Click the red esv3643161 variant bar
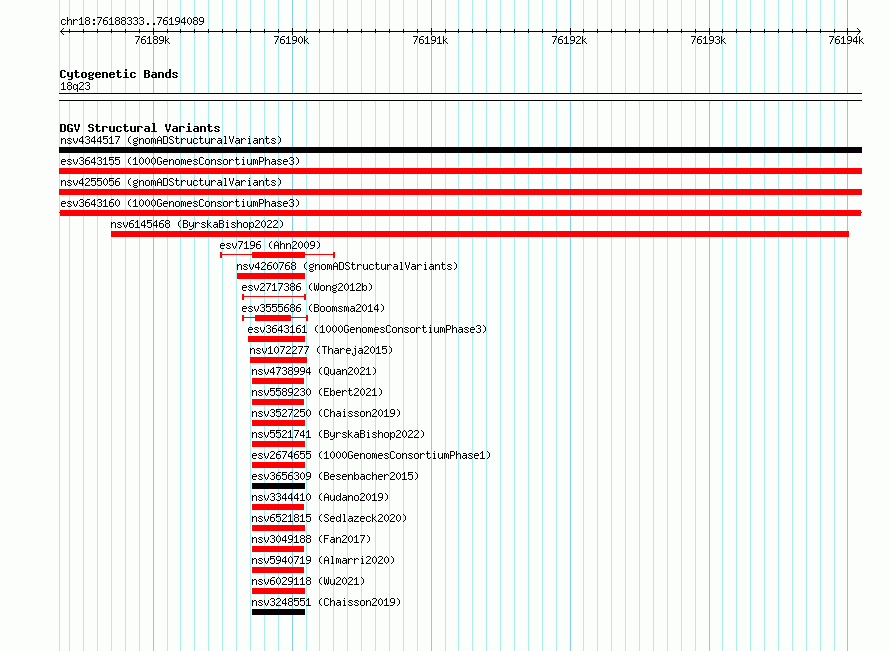Viewport: 890px width, 651px height. [x=276, y=339]
